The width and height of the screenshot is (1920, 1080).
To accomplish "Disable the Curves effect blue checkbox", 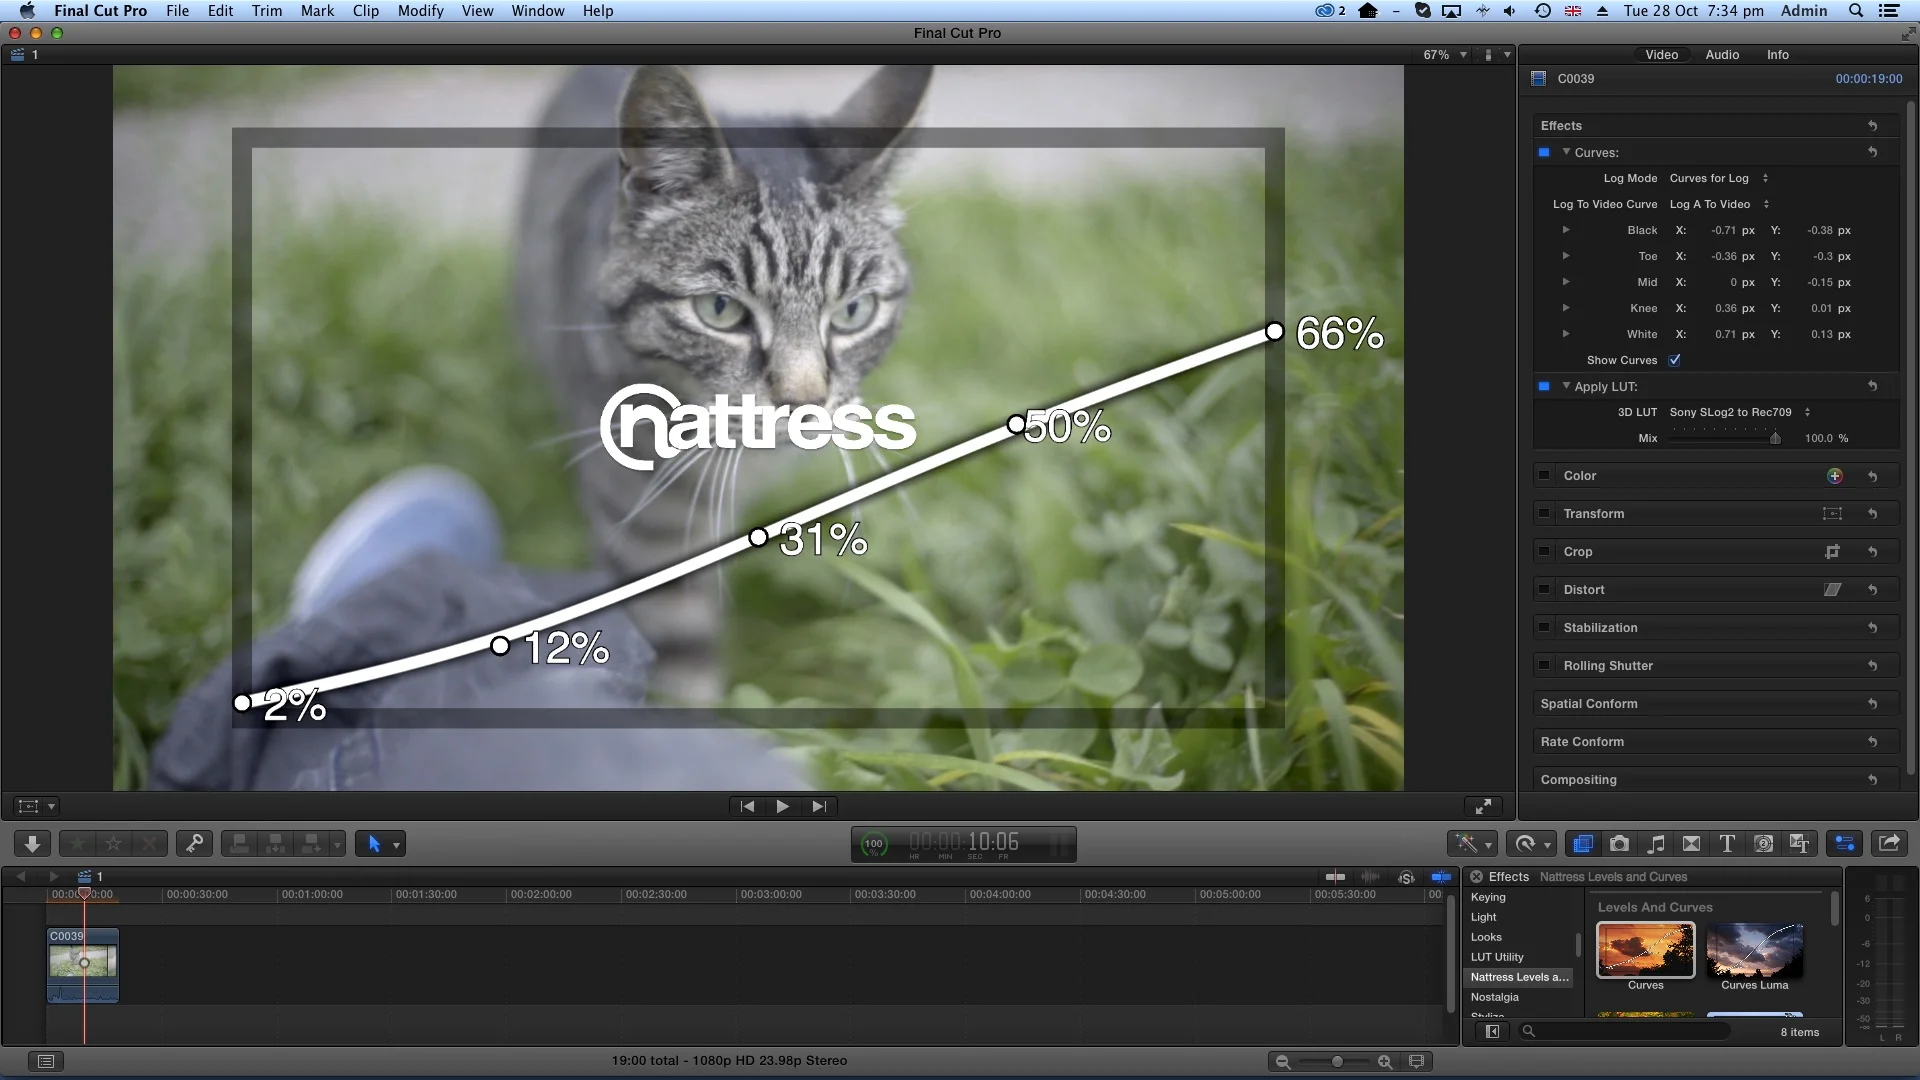I will pyautogui.click(x=1544, y=152).
